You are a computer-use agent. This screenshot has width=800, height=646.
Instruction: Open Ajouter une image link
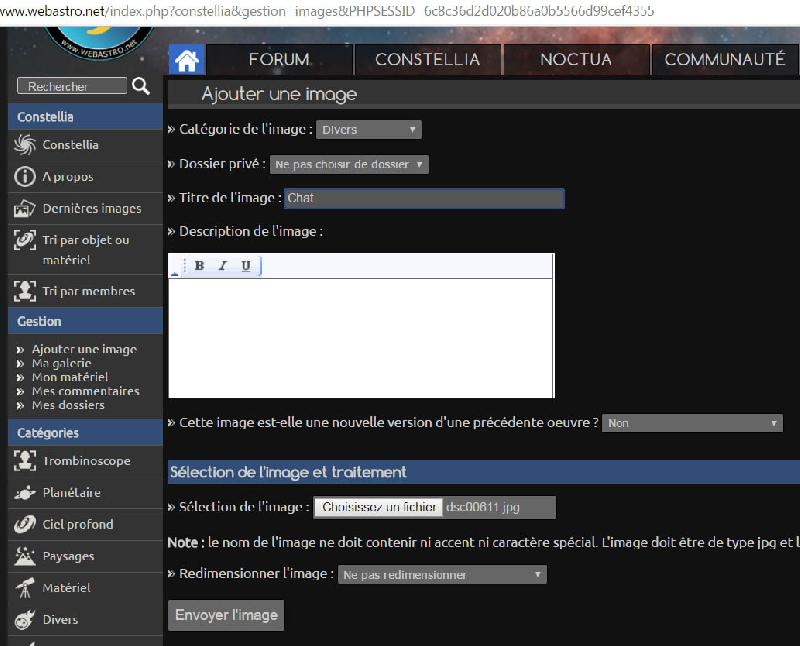(x=84, y=349)
